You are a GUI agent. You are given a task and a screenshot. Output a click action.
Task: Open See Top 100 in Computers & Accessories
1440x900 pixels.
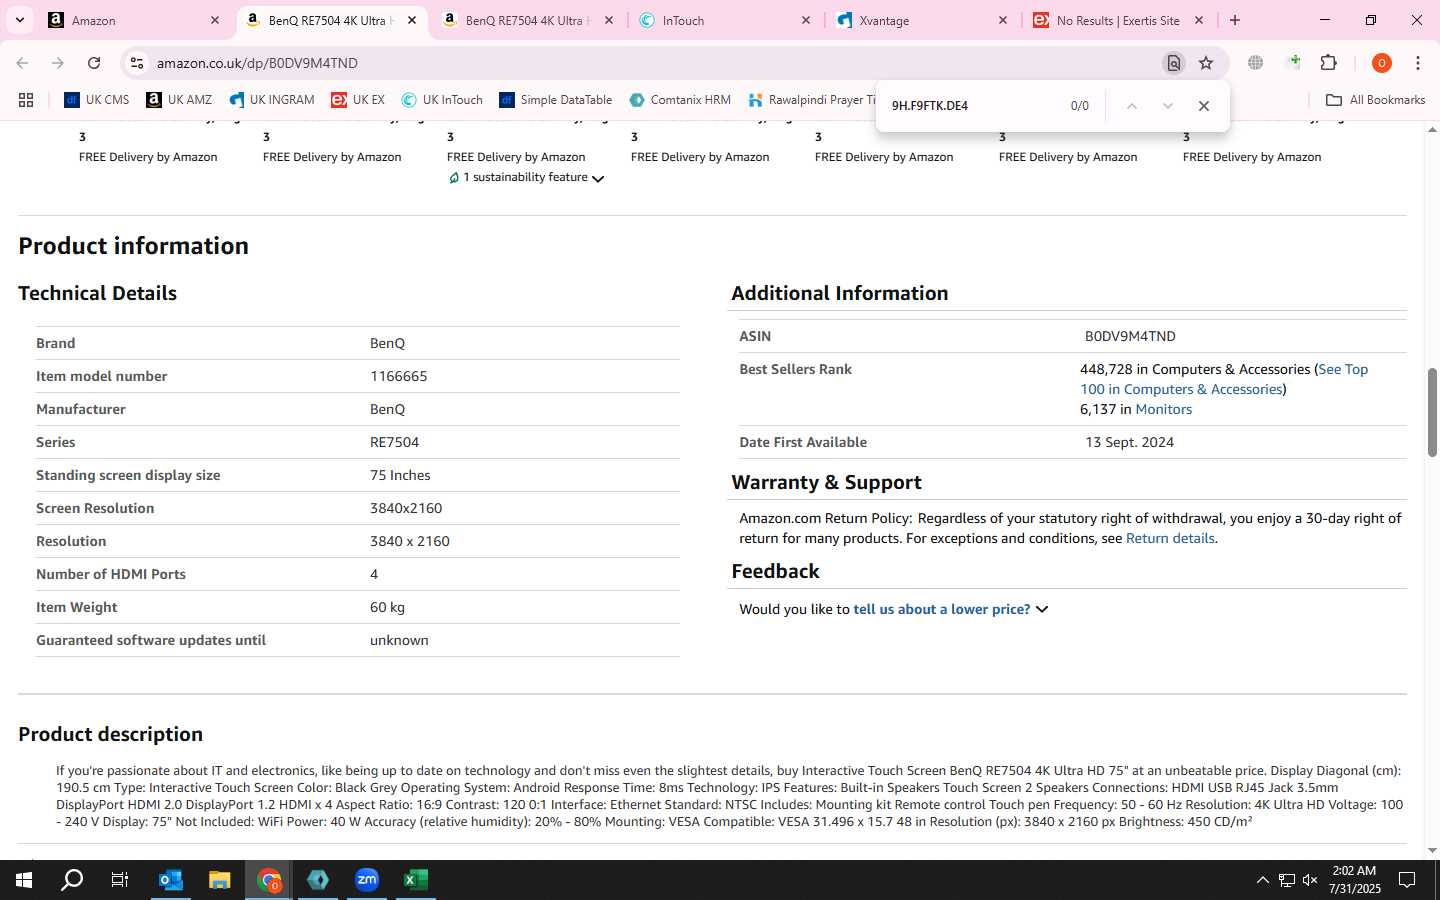click(1224, 379)
